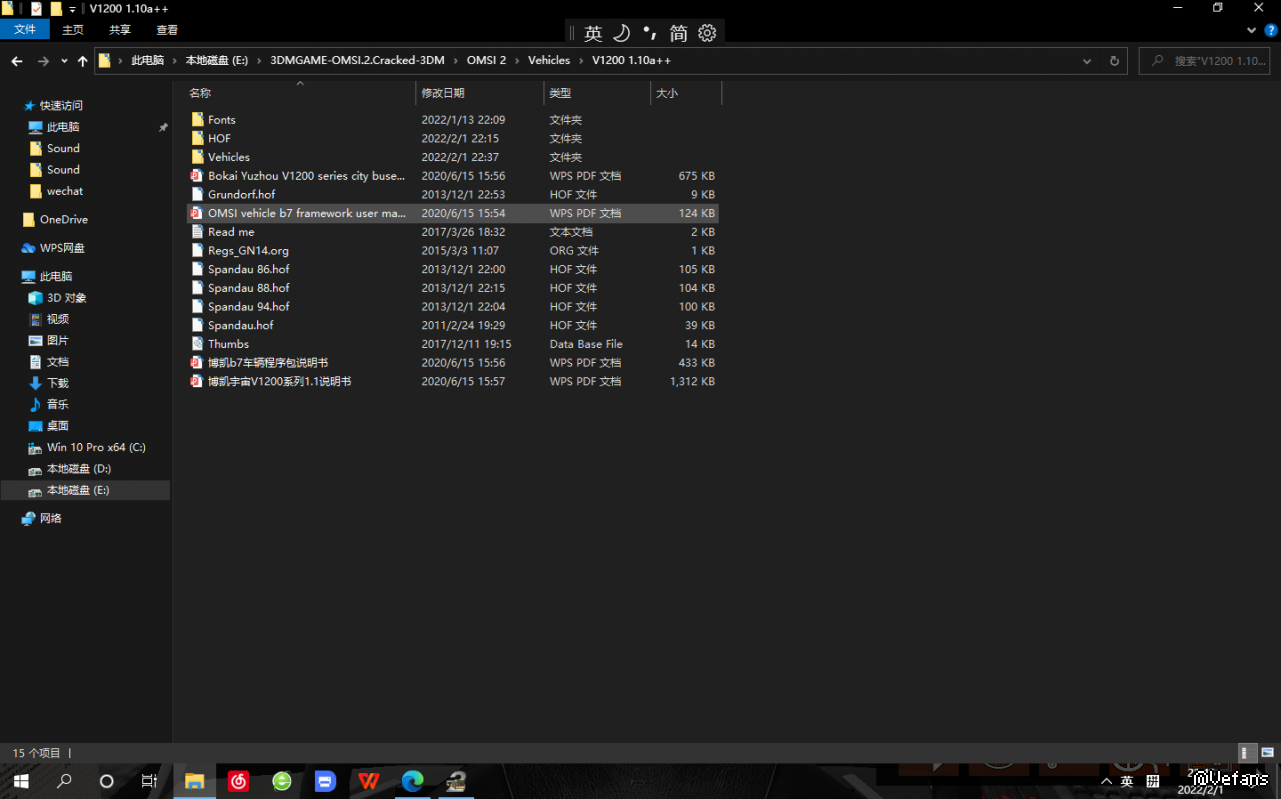Select the Vehicles folder icon in file list
The height and width of the screenshot is (799, 1281).
[x=197, y=157]
